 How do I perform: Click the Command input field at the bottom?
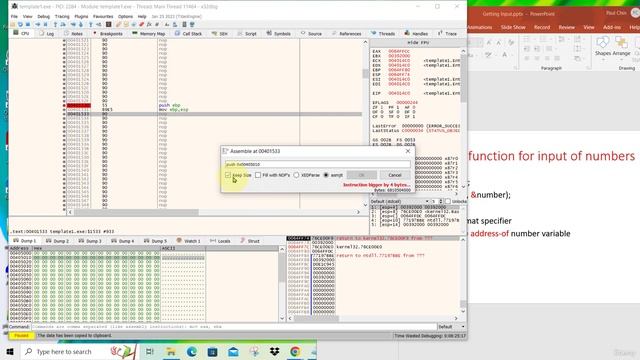[234, 327]
